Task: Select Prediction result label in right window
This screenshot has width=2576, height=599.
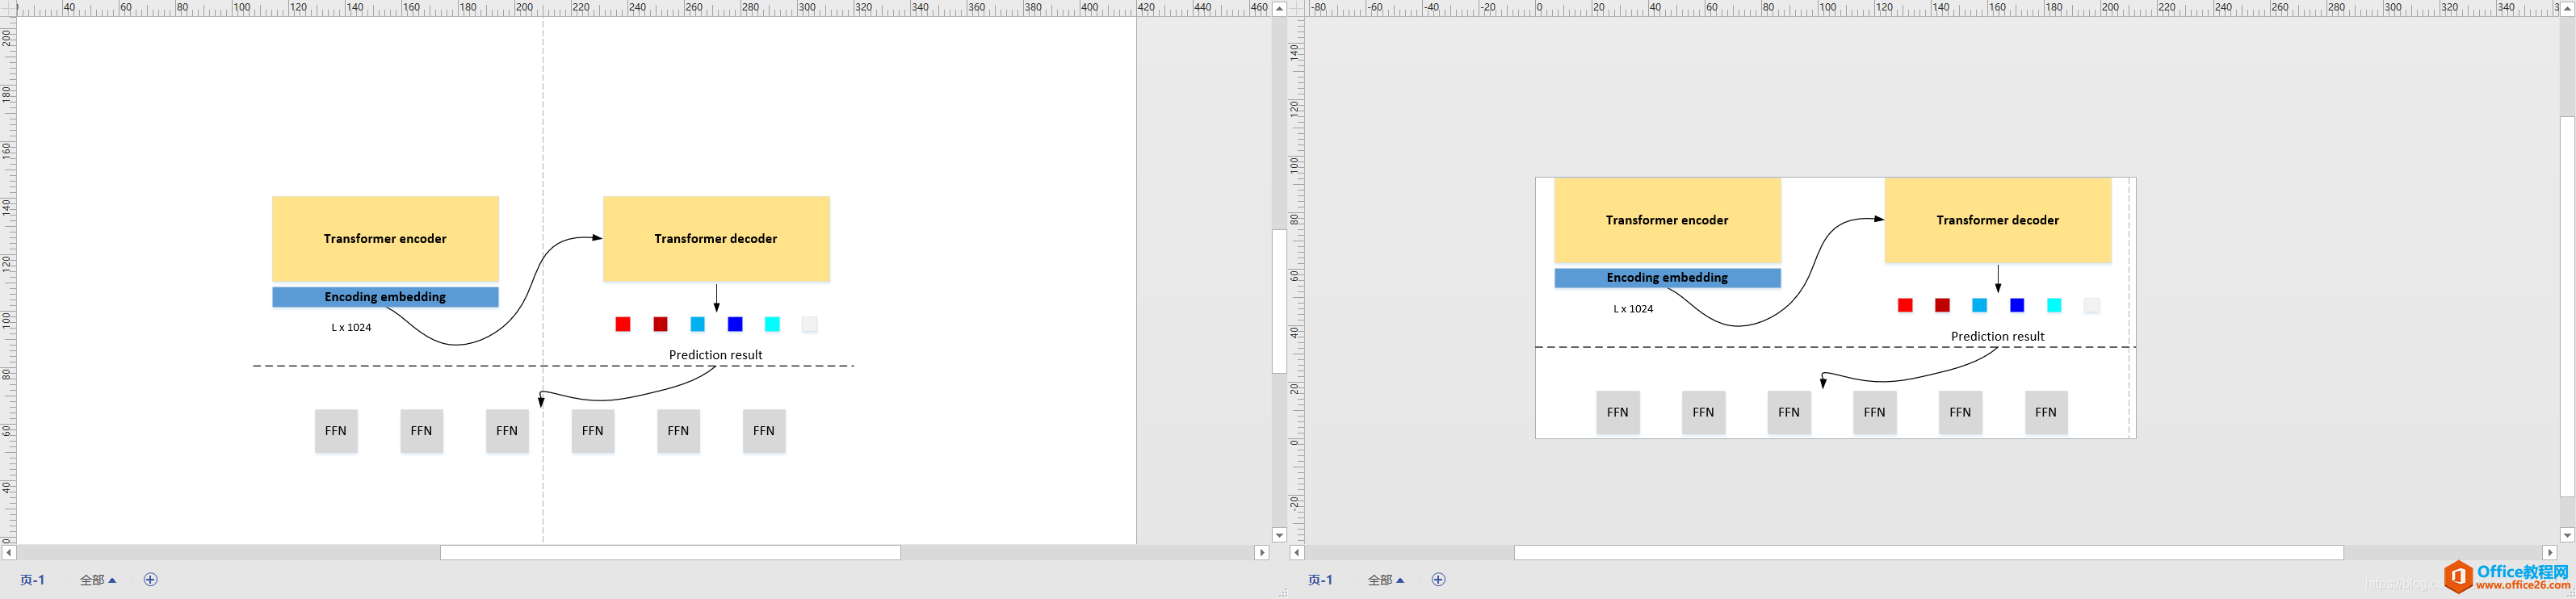Action: click(x=1997, y=337)
